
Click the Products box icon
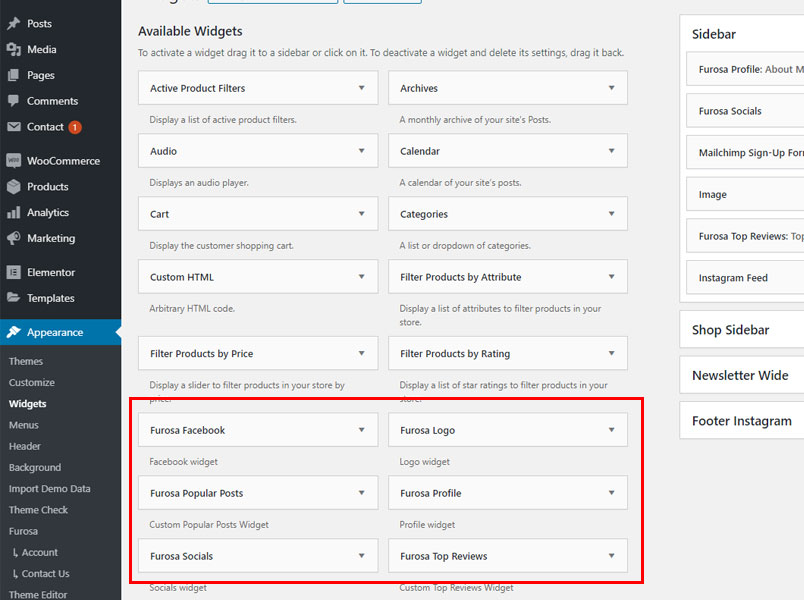coord(14,187)
